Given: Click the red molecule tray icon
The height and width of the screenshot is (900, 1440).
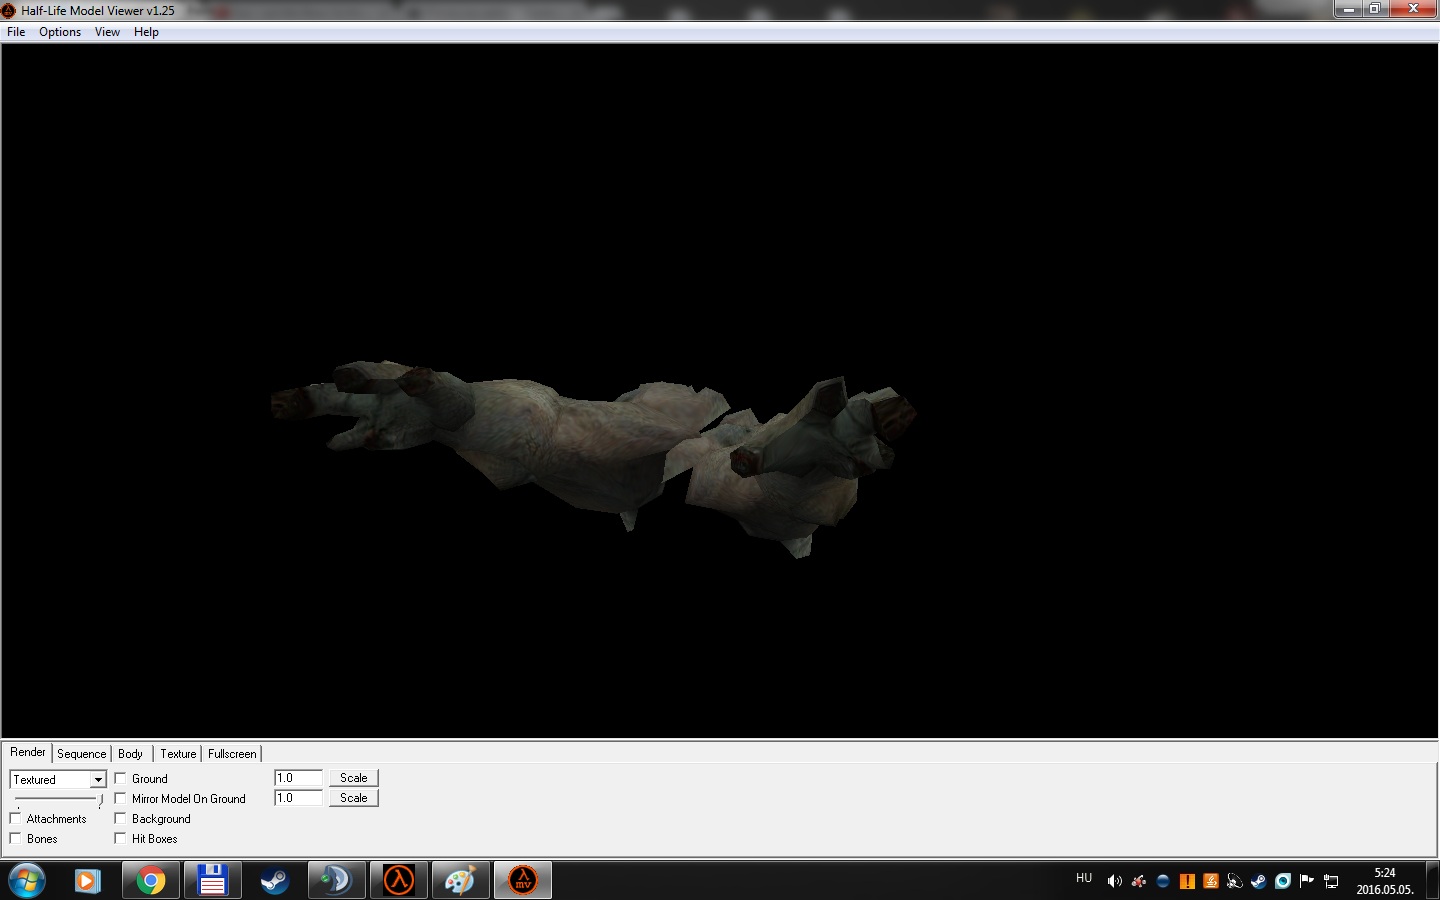Looking at the screenshot, I should [1138, 881].
